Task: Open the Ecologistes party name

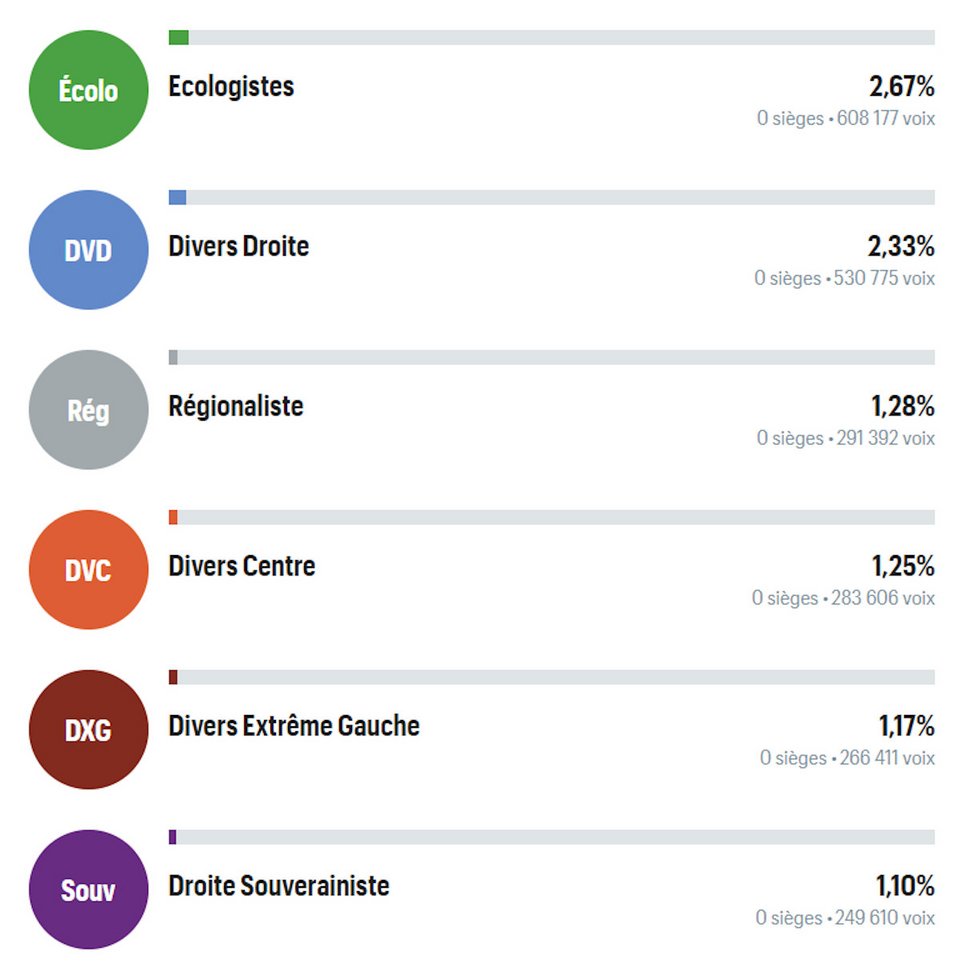Action: click(x=231, y=86)
